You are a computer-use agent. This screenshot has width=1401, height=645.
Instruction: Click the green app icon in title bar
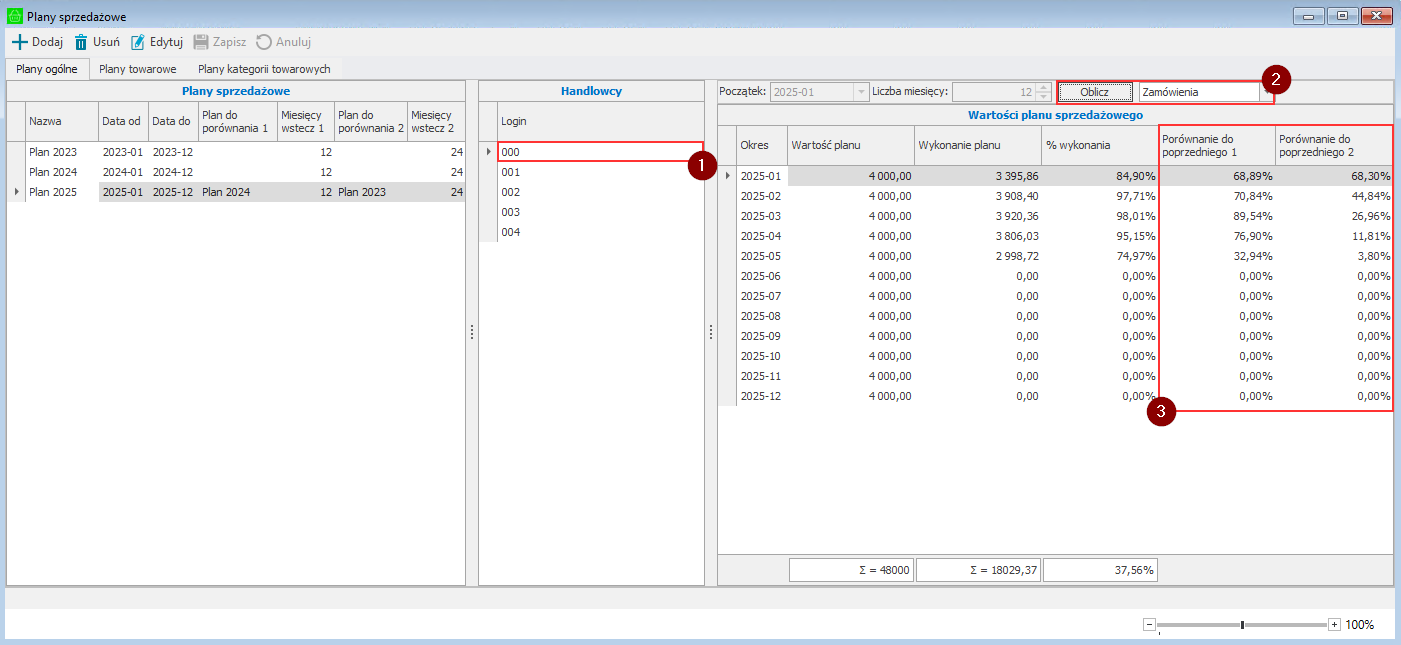15,17
